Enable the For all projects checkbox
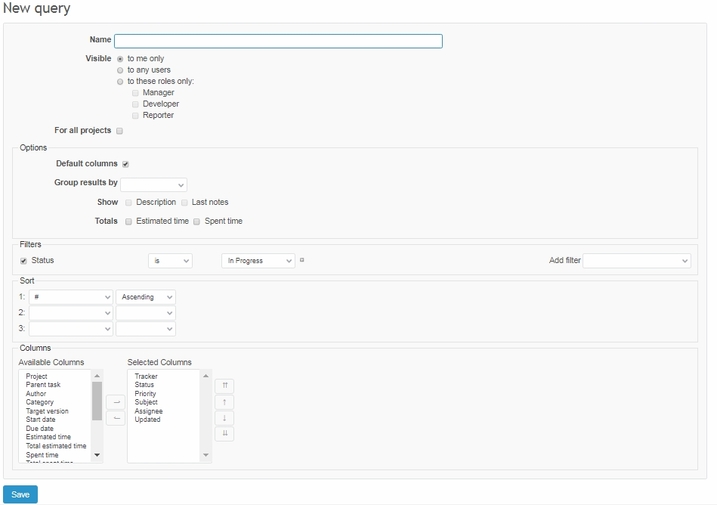This screenshot has height=505, width=717. (120, 131)
